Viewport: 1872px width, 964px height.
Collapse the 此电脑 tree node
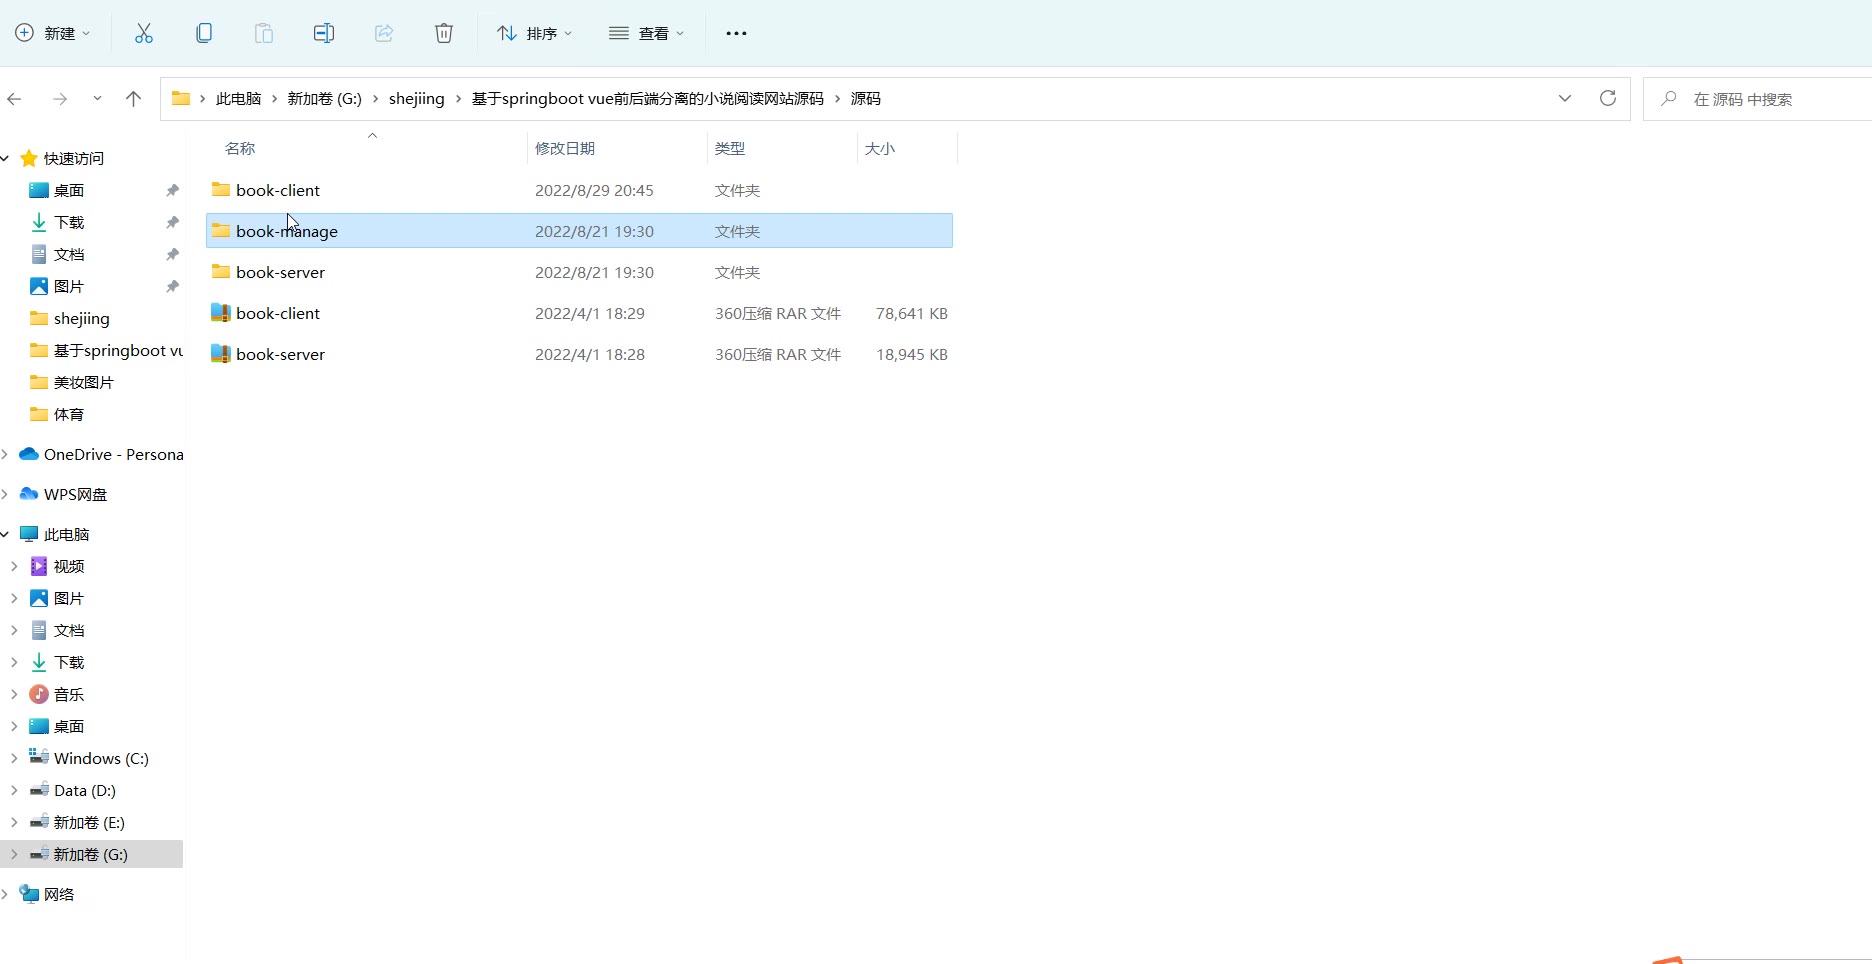(x=5, y=534)
